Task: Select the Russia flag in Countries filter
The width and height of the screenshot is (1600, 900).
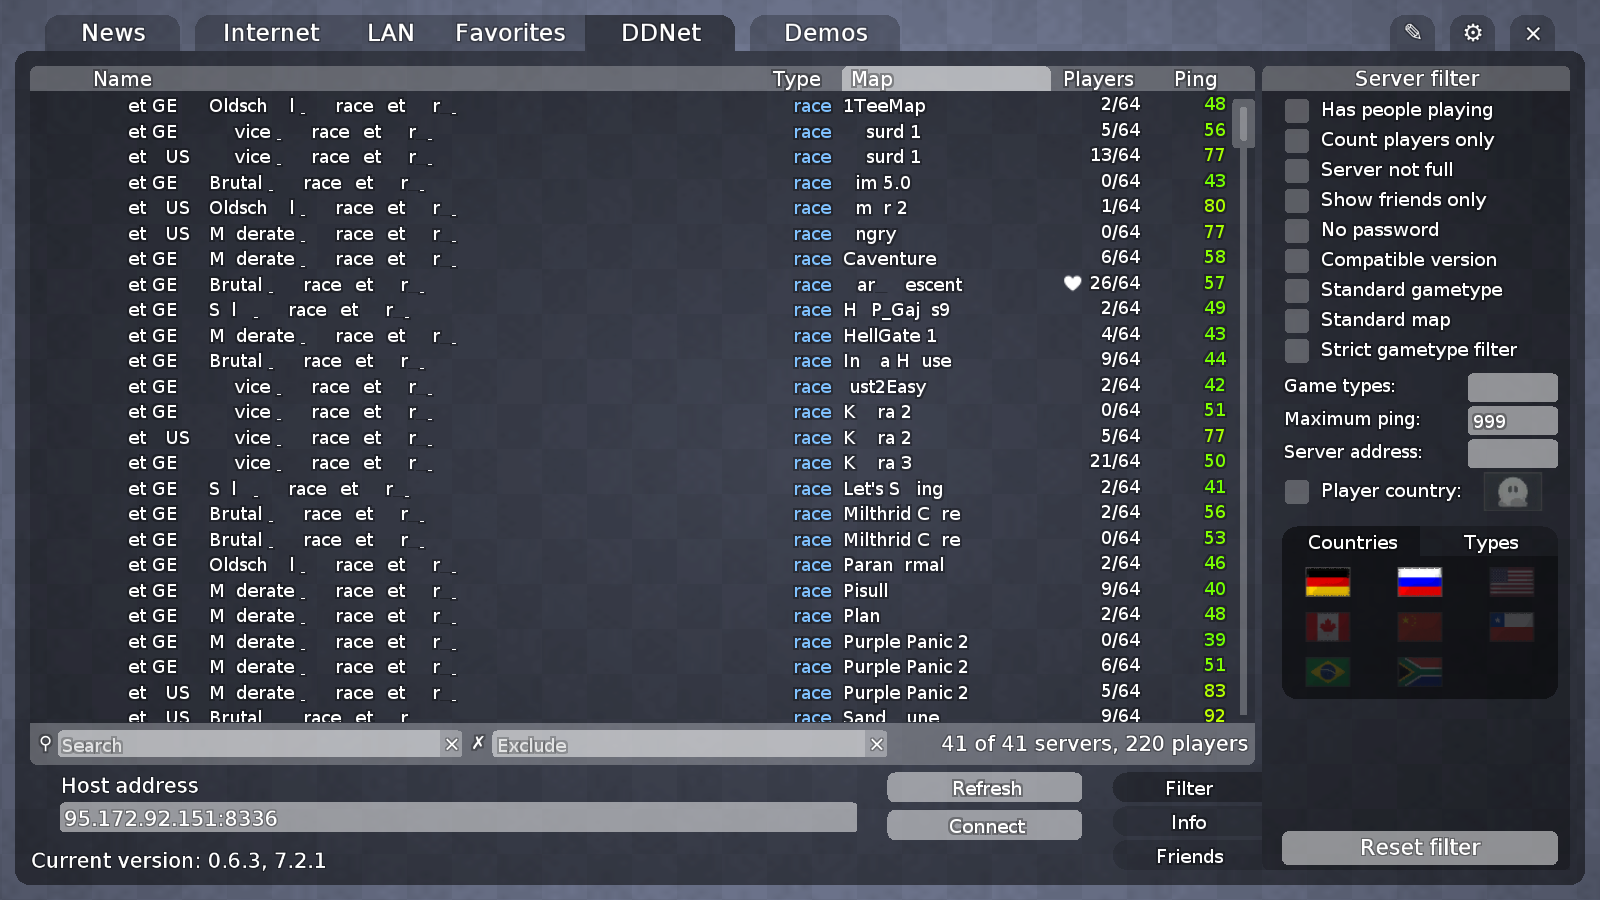Action: point(1419,580)
